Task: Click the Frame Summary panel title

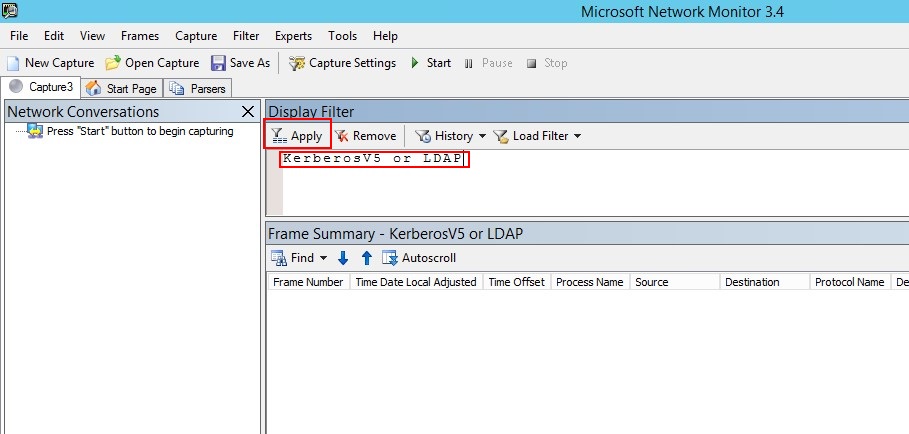Action: tap(395, 234)
